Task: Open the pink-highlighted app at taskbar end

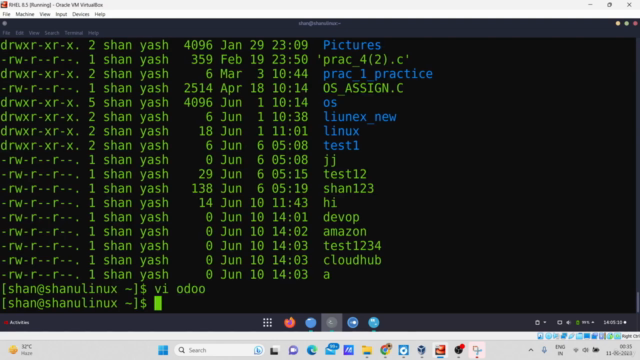Action: [477, 350]
